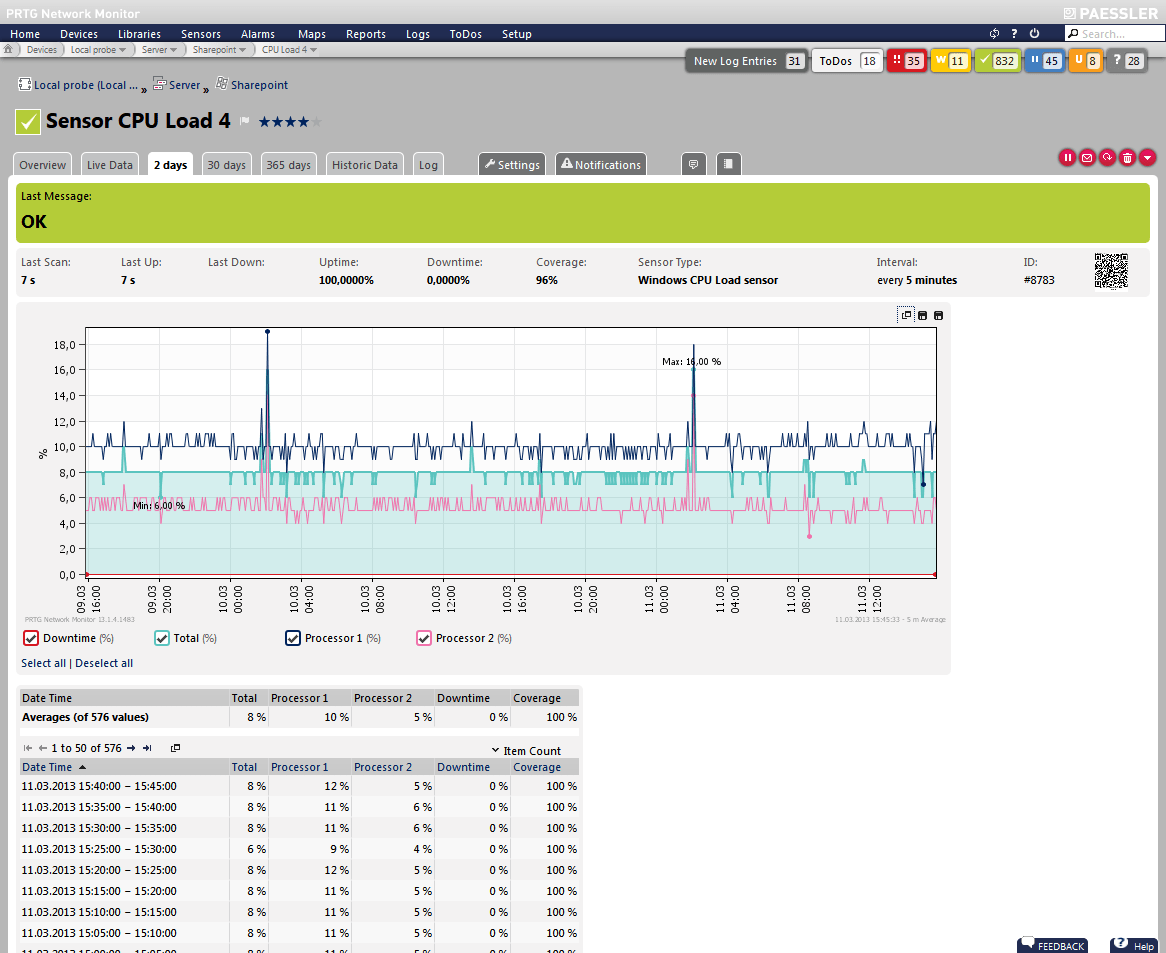Open the help question mark icon in top bar
The image size is (1166, 953).
(x=1014, y=33)
